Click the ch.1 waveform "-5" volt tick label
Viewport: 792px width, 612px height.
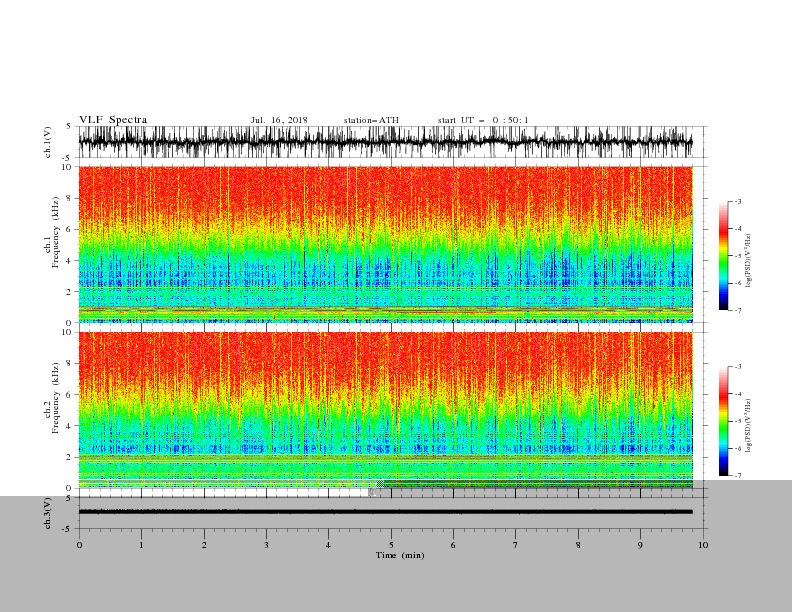68,158
